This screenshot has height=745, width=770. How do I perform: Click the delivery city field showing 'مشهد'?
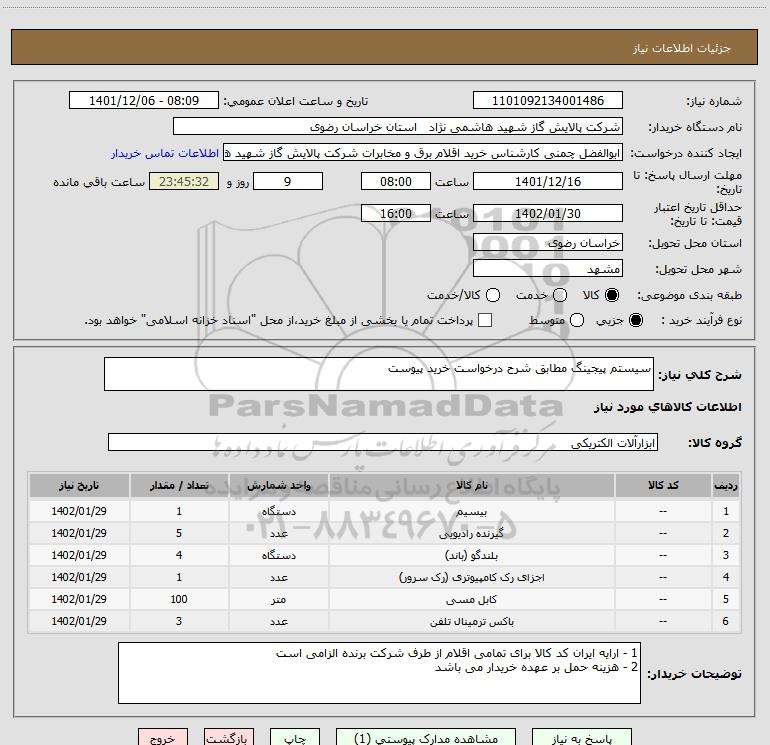click(547, 268)
